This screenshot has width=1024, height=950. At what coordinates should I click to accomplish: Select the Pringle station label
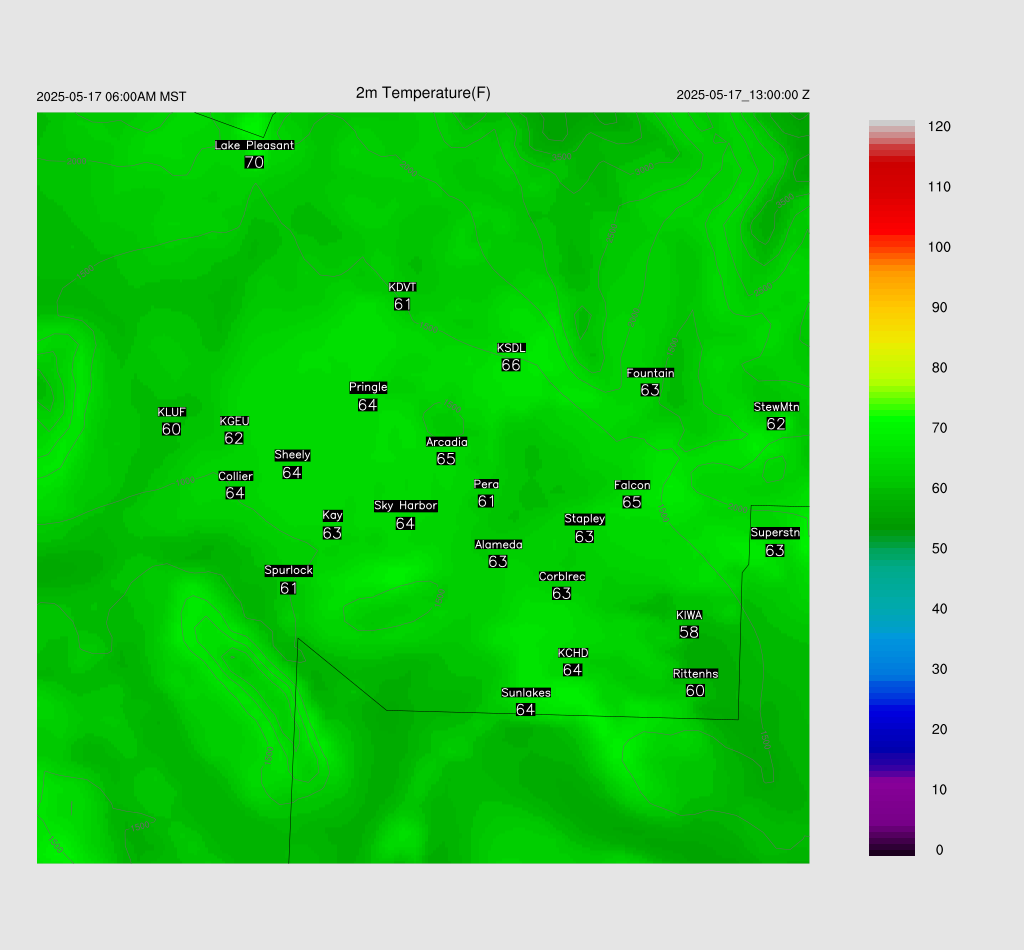tap(368, 387)
